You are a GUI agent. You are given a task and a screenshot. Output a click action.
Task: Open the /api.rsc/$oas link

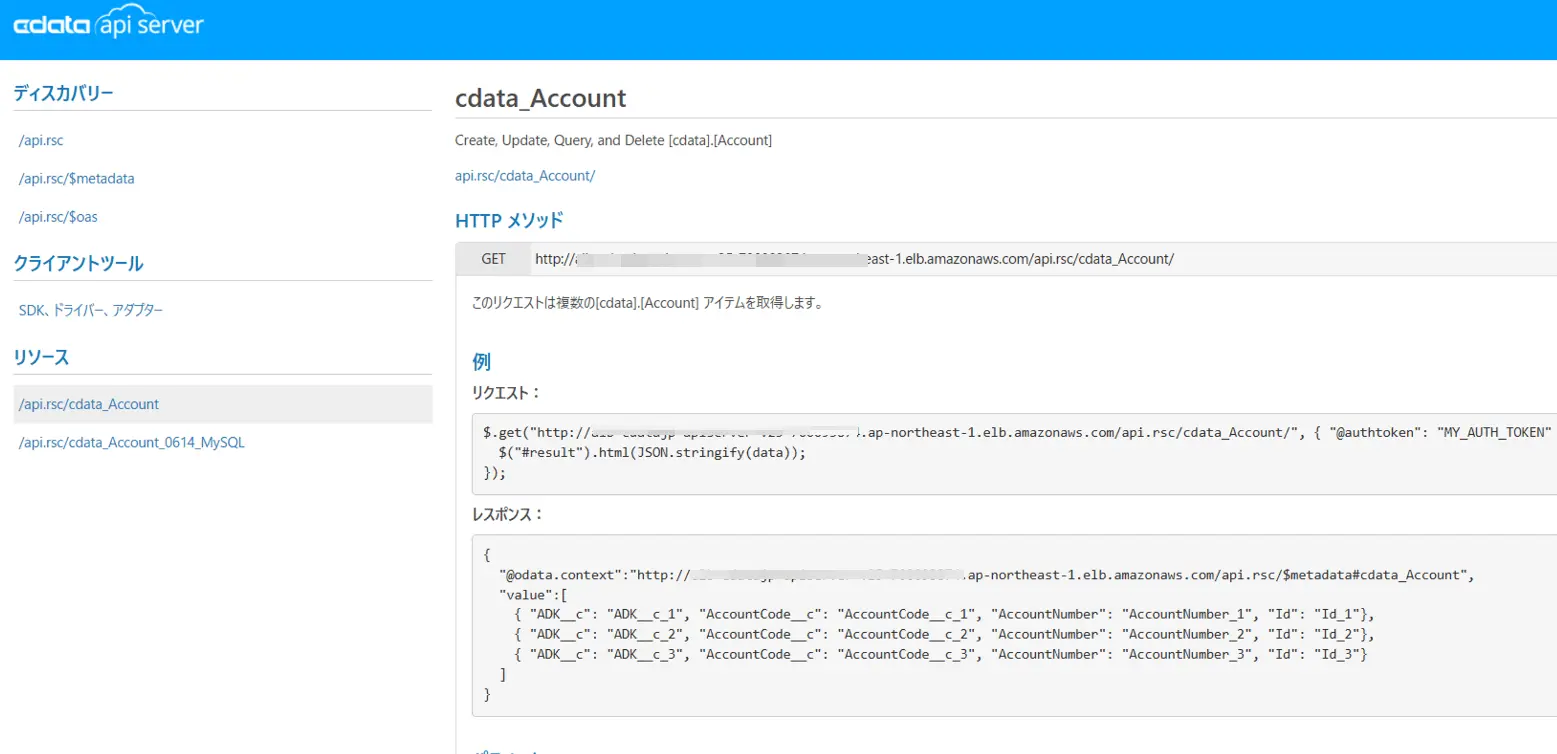point(58,217)
